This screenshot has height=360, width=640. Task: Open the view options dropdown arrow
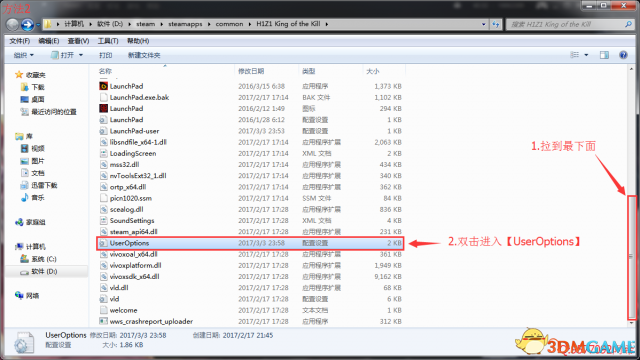pyautogui.click(x=586, y=55)
